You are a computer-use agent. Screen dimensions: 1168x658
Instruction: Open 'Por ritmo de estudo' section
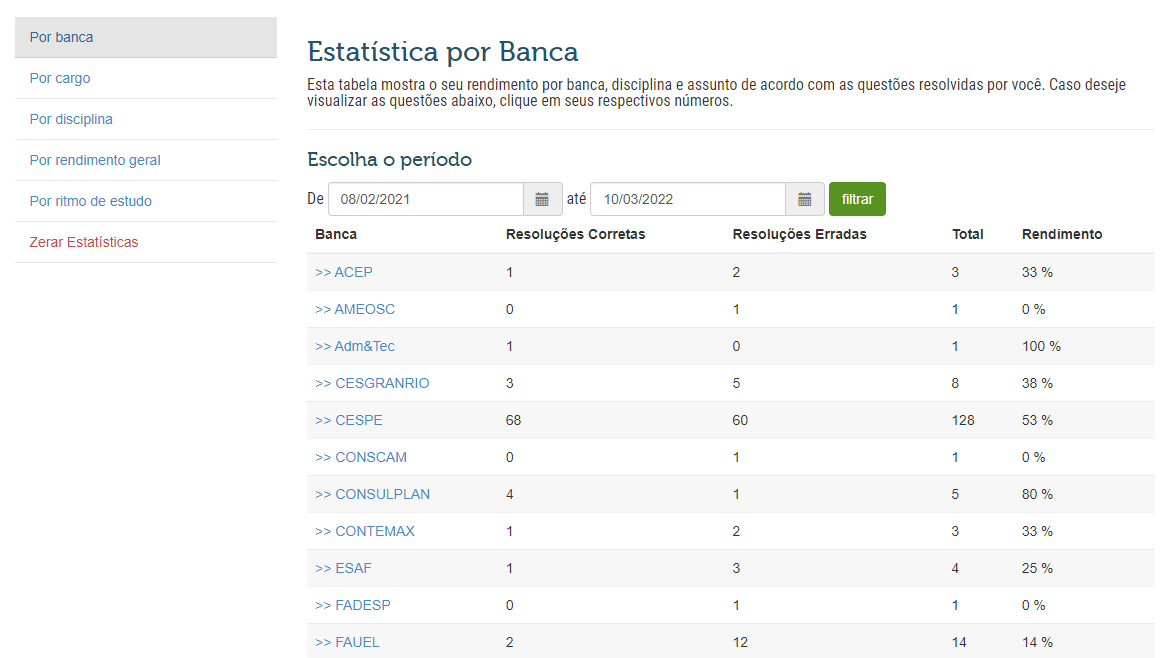pyautogui.click(x=88, y=200)
